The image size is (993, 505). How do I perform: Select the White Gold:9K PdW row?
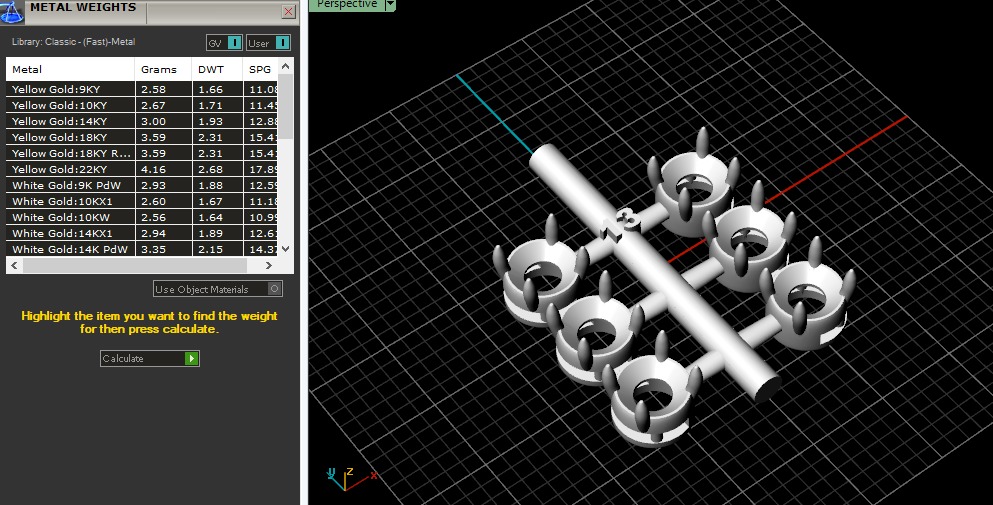pyautogui.click(x=142, y=185)
